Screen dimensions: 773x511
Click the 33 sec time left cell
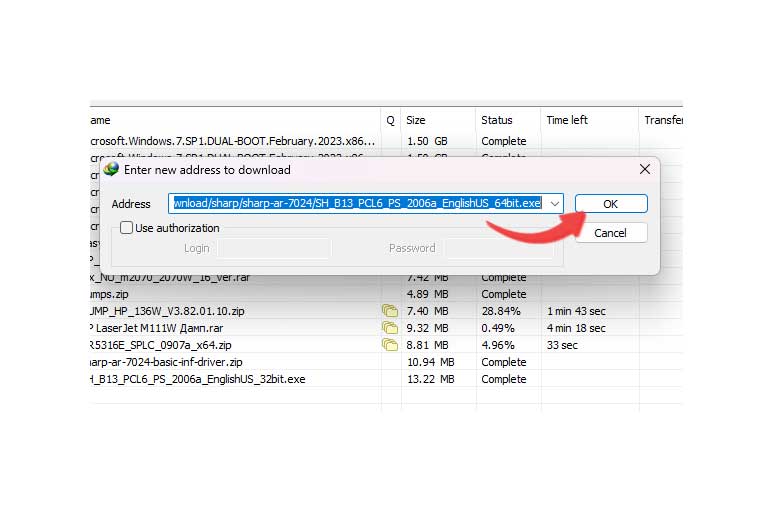click(562, 345)
